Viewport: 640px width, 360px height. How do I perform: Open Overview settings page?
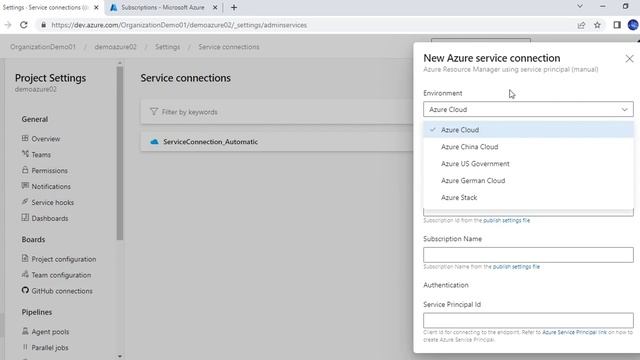[46, 139]
